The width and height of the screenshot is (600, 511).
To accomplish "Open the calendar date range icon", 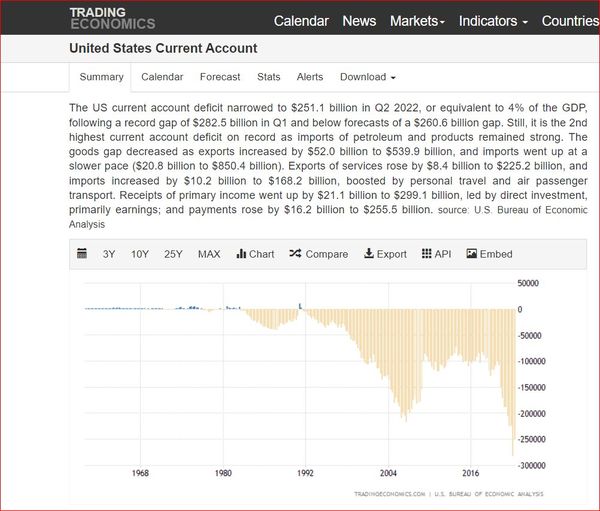I will click(83, 254).
